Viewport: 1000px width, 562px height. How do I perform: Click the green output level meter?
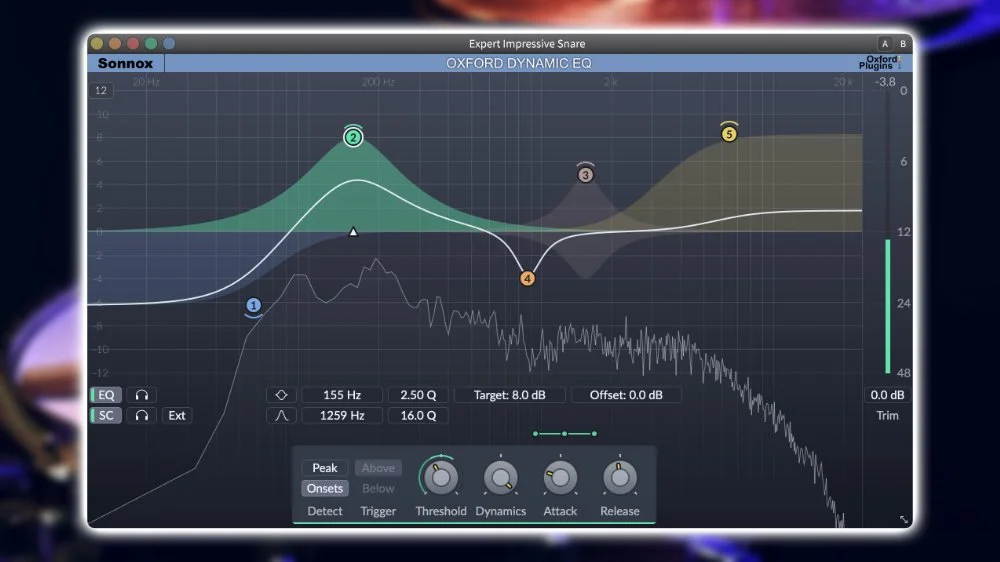pos(887,306)
